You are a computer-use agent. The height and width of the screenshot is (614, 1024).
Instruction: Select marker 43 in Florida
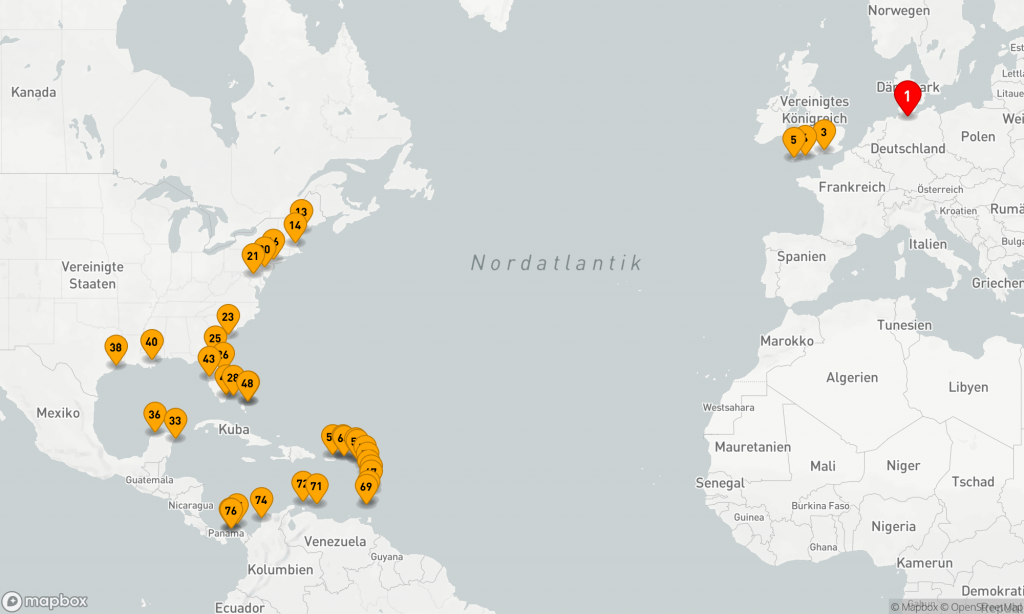click(209, 358)
